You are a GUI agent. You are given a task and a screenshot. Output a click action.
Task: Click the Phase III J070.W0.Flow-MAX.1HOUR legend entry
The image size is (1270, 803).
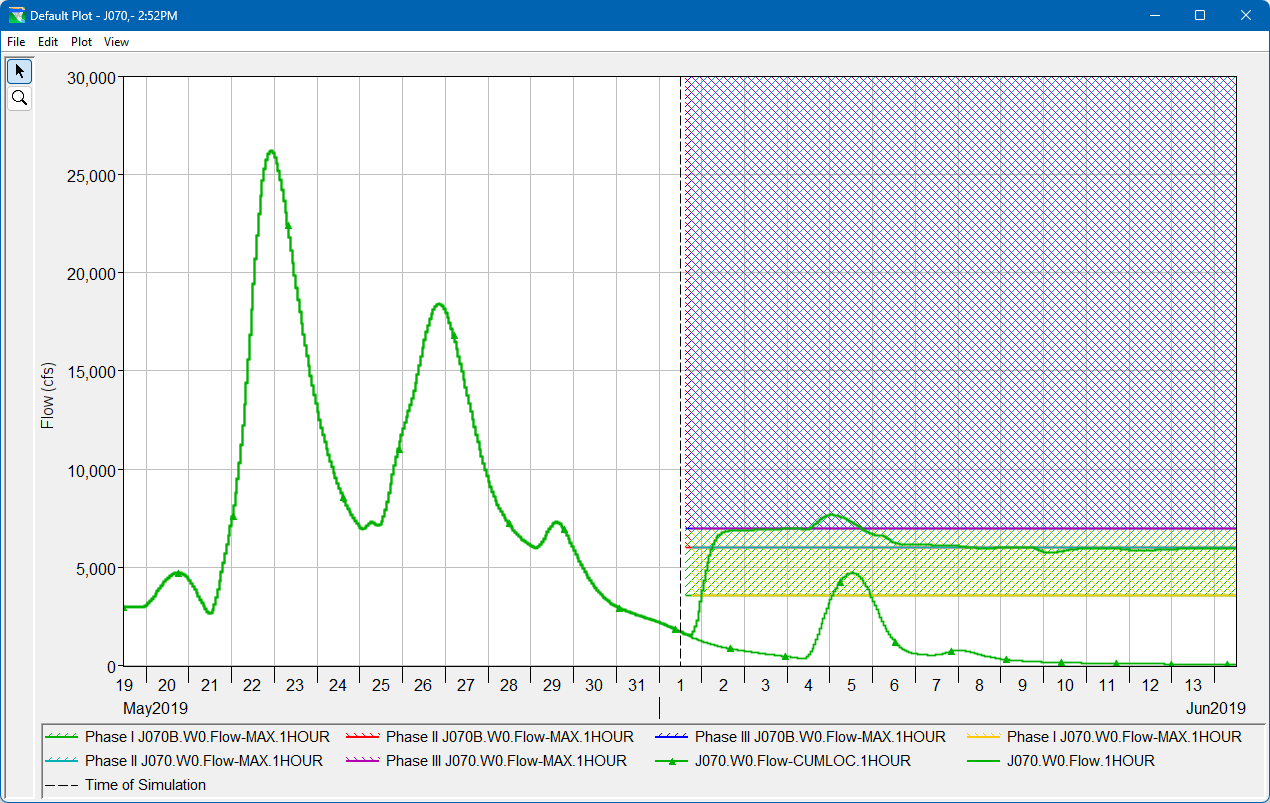pyautogui.click(x=487, y=761)
